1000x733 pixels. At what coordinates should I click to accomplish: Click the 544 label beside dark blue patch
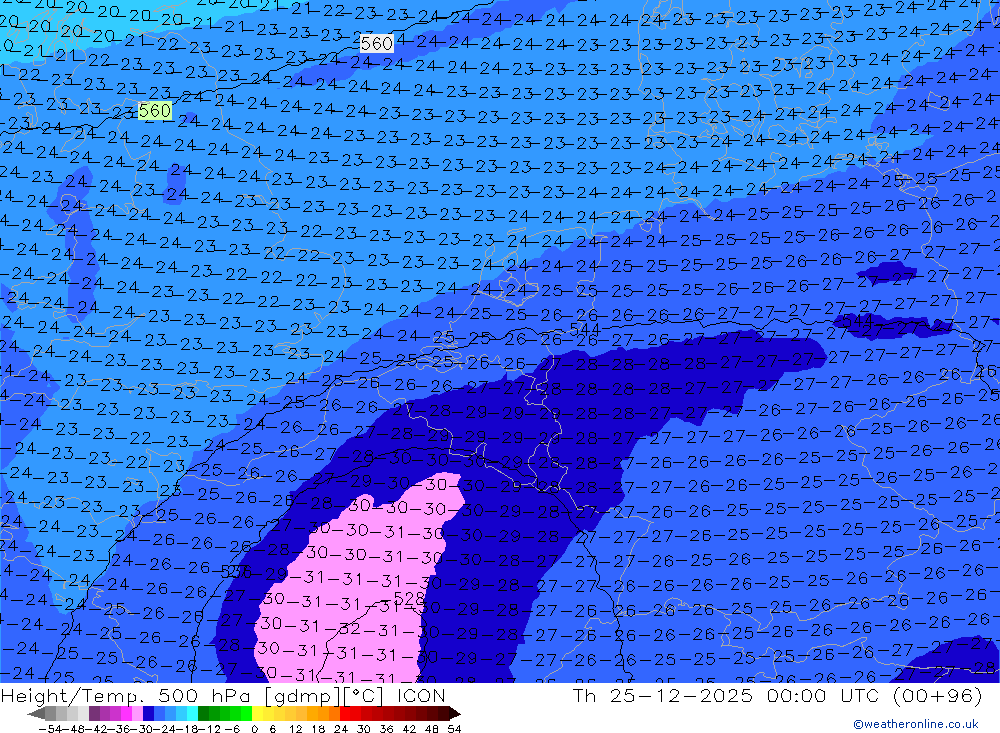coord(857,320)
